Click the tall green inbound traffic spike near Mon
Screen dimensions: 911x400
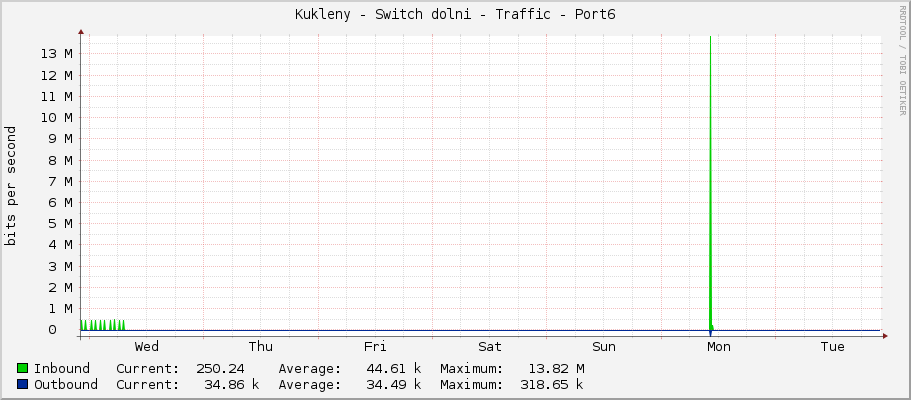pyautogui.click(x=711, y=183)
